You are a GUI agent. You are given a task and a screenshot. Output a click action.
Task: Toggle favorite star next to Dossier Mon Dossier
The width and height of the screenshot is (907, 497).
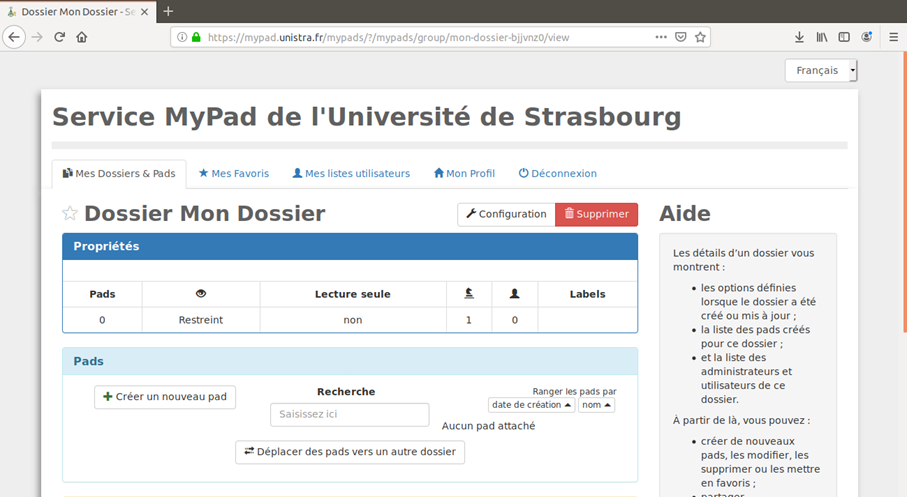[x=69, y=213]
